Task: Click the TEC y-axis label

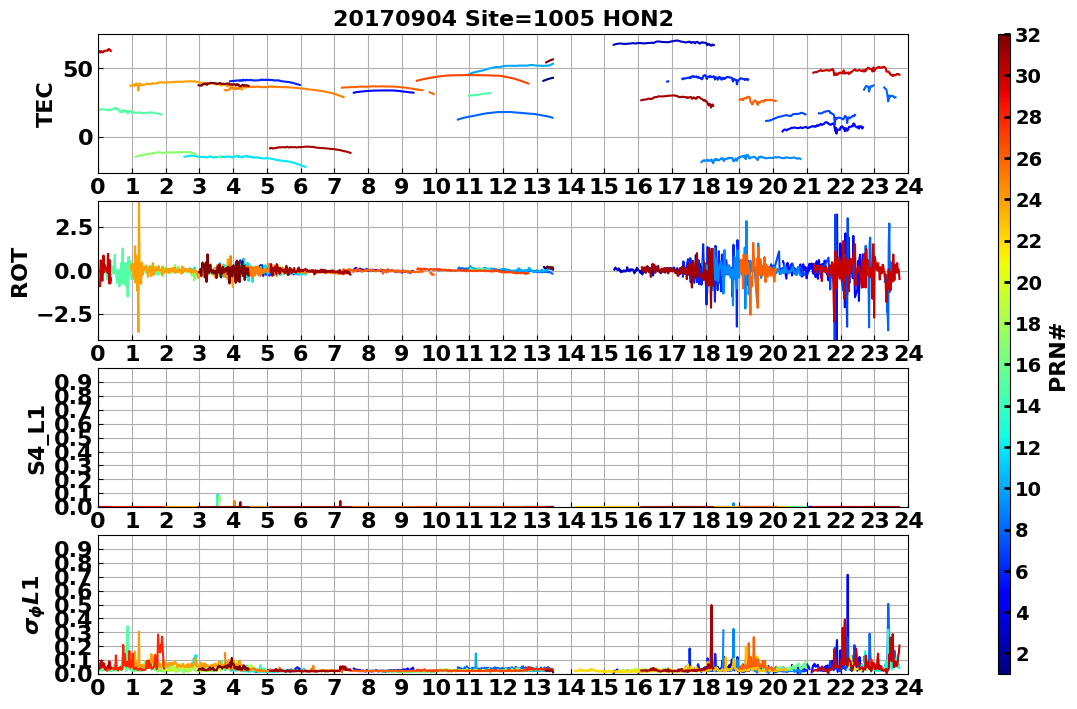Action: (x=44, y=104)
